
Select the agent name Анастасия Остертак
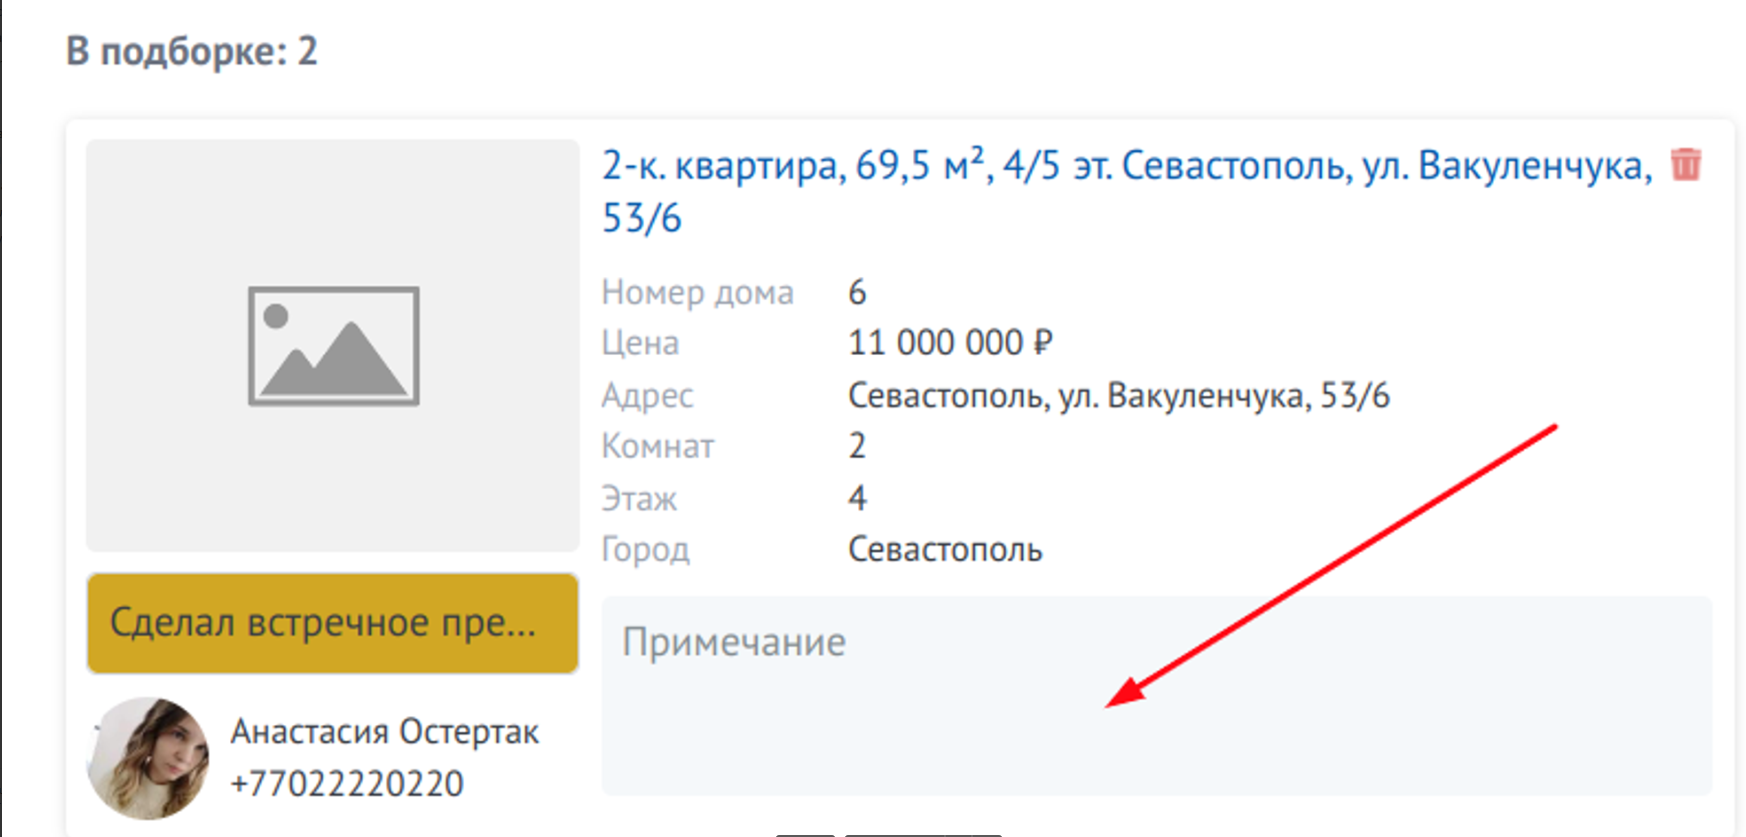(385, 731)
